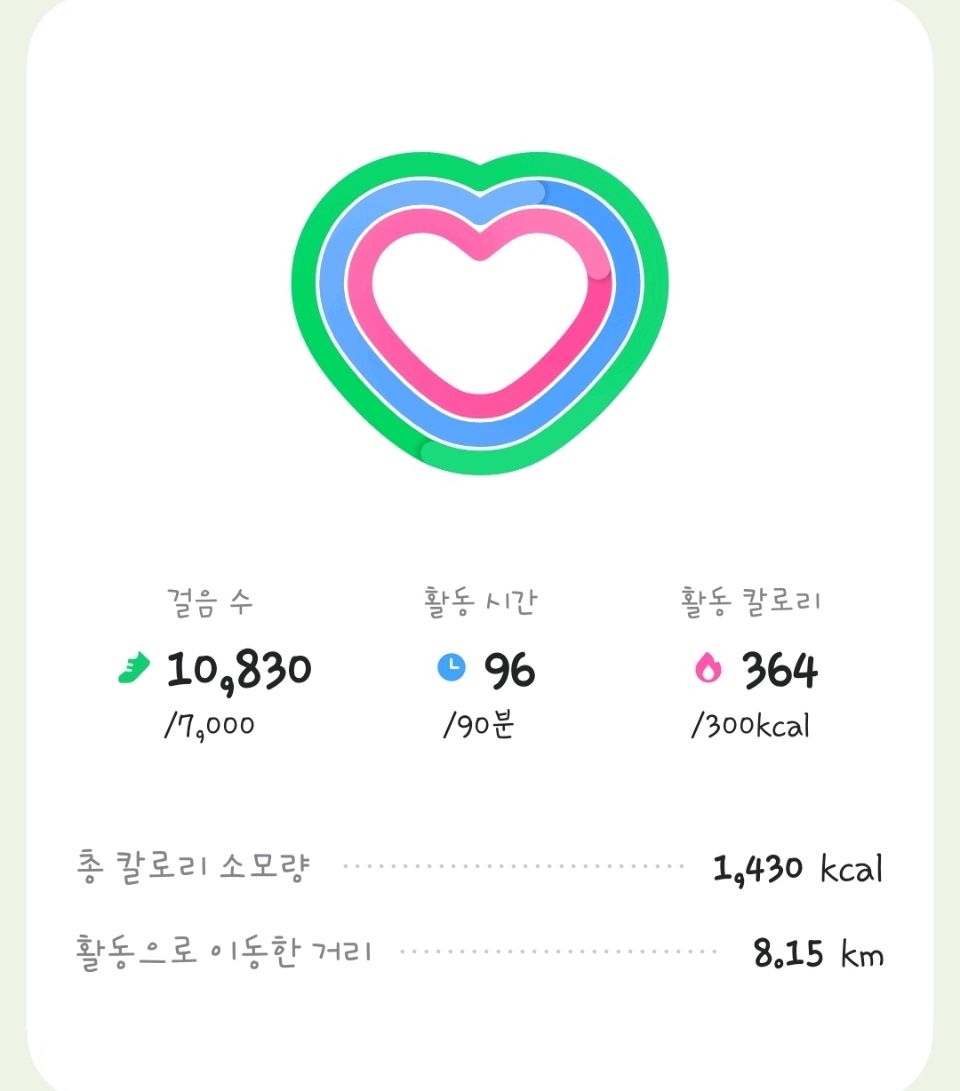Click the green running shoe steps icon

point(134,668)
